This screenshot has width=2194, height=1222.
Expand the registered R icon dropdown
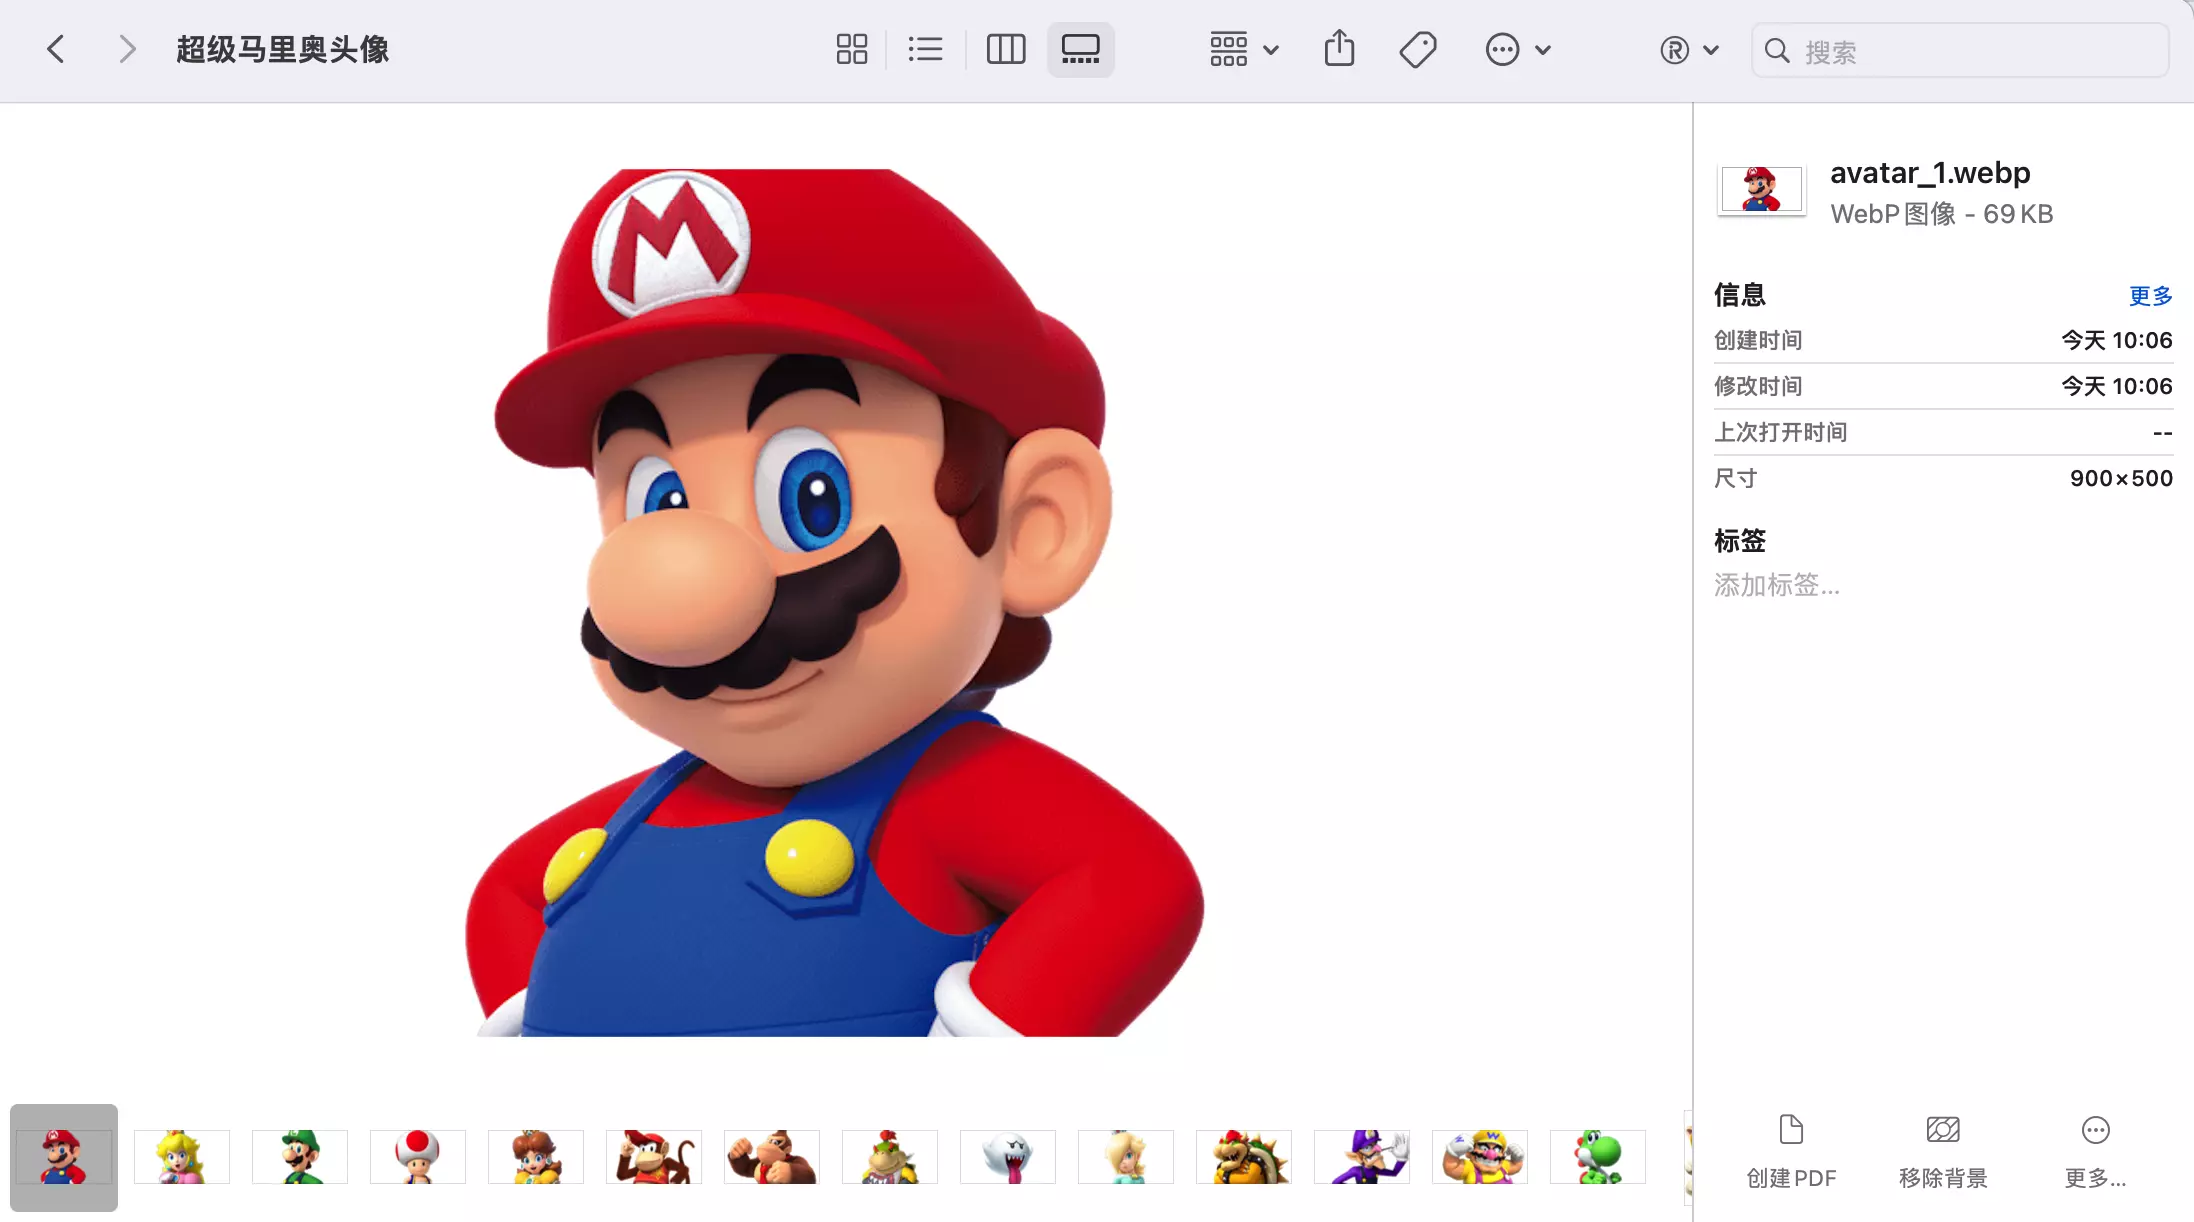click(x=1688, y=49)
